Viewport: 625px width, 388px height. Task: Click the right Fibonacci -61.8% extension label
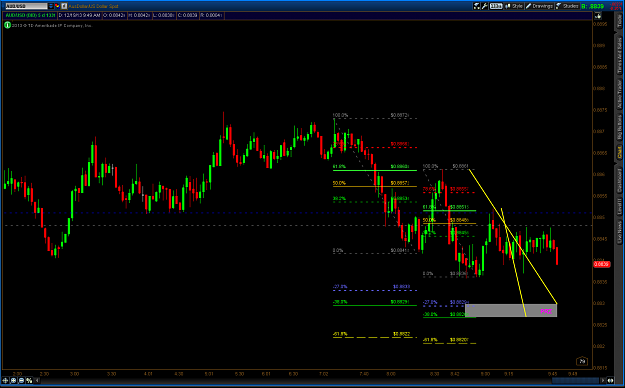(x=430, y=340)
